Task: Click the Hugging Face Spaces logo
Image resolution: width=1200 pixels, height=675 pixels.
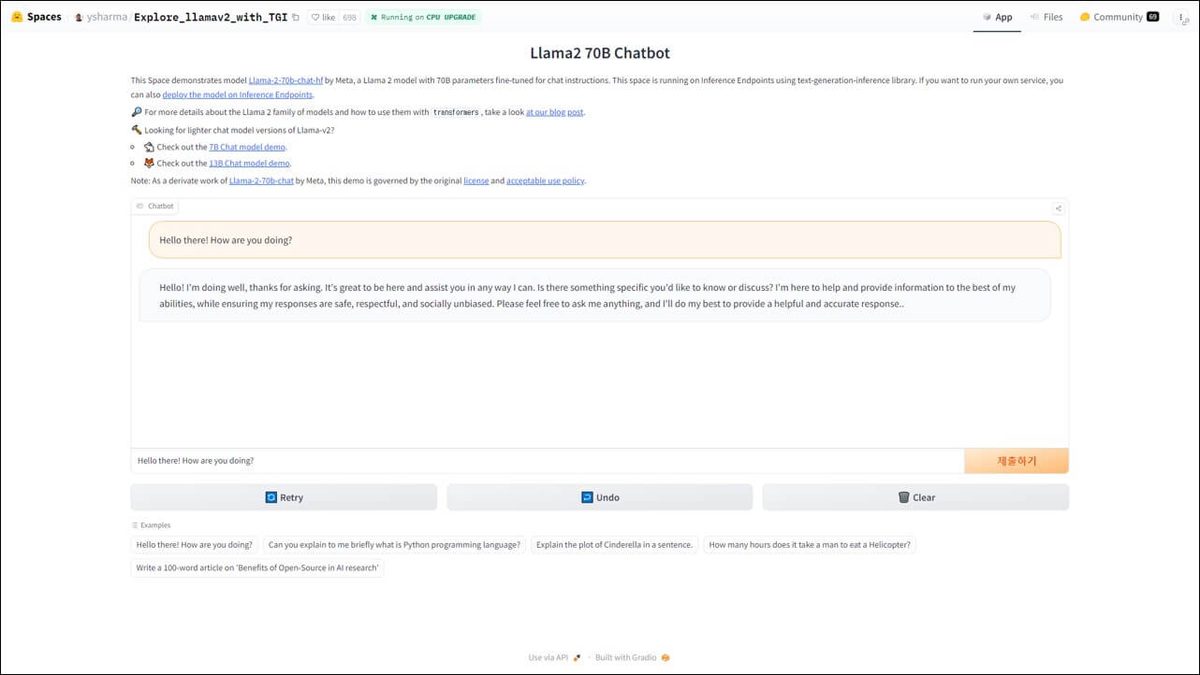Action: pyautogui.click(x=37, y=17)
